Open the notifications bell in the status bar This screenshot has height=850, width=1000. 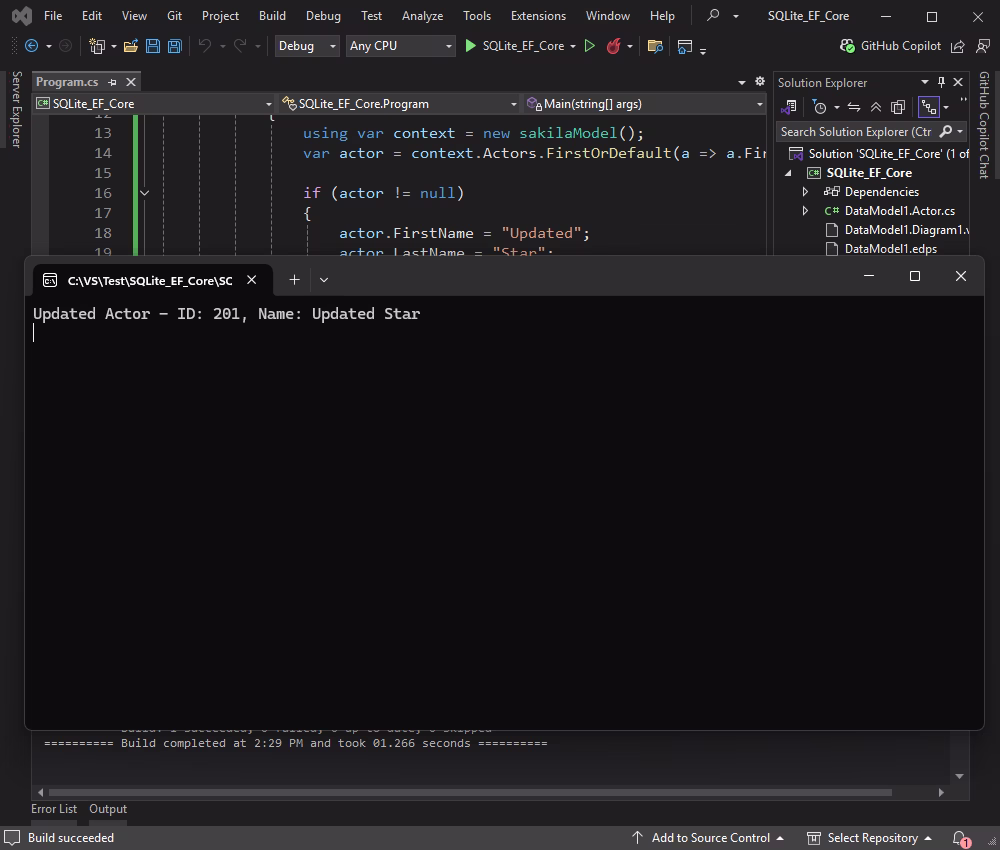(x=957, y=837)
